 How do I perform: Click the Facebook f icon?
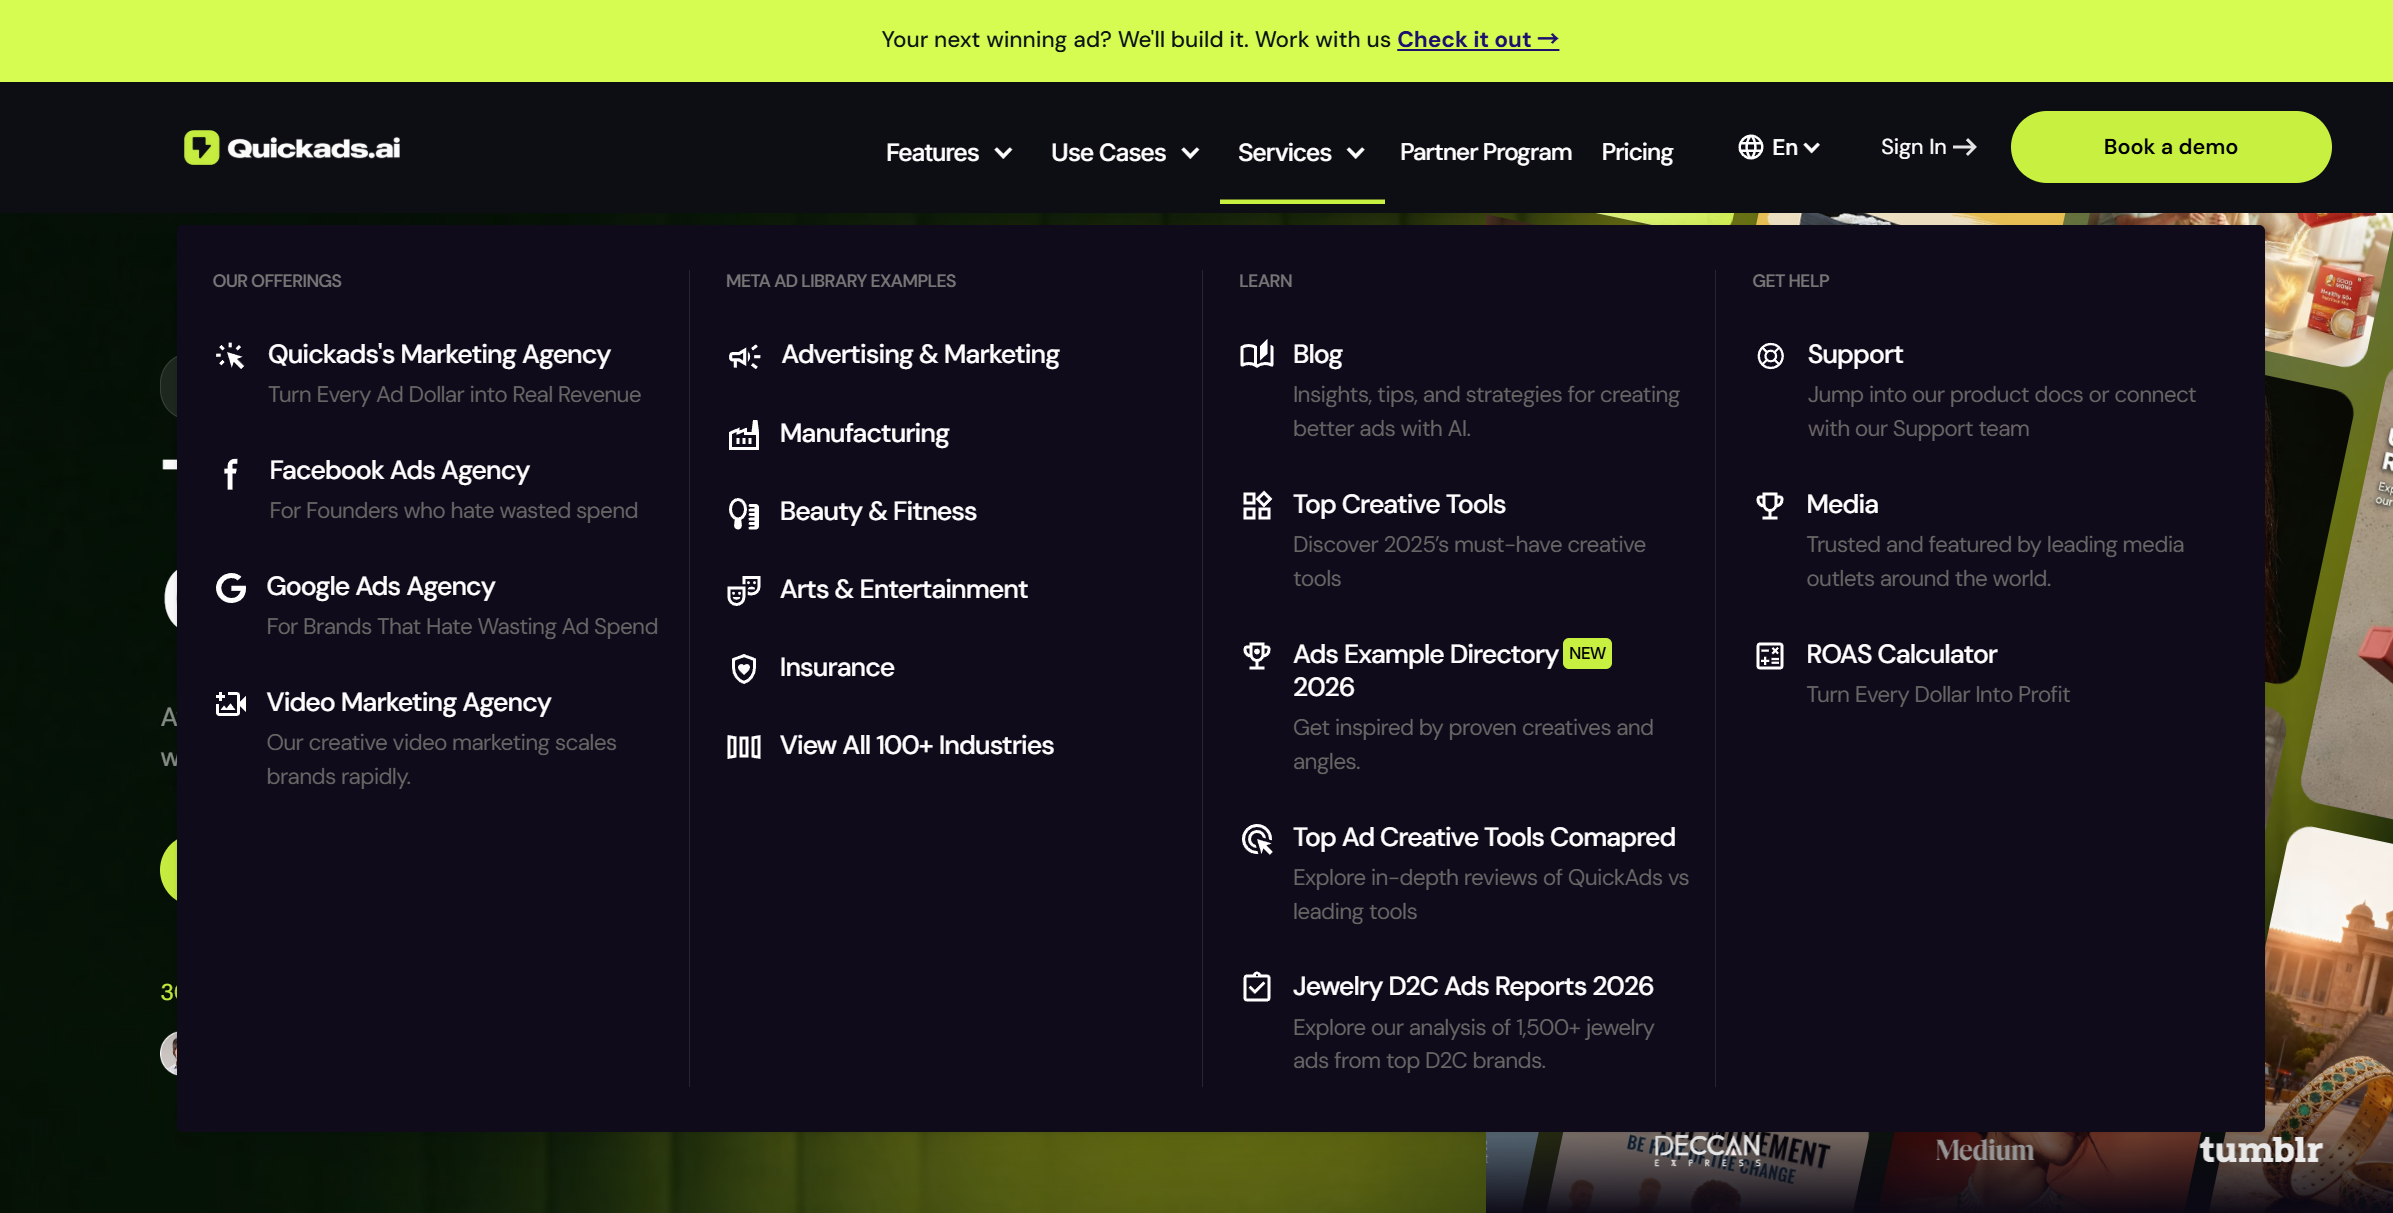pos(231,474)
